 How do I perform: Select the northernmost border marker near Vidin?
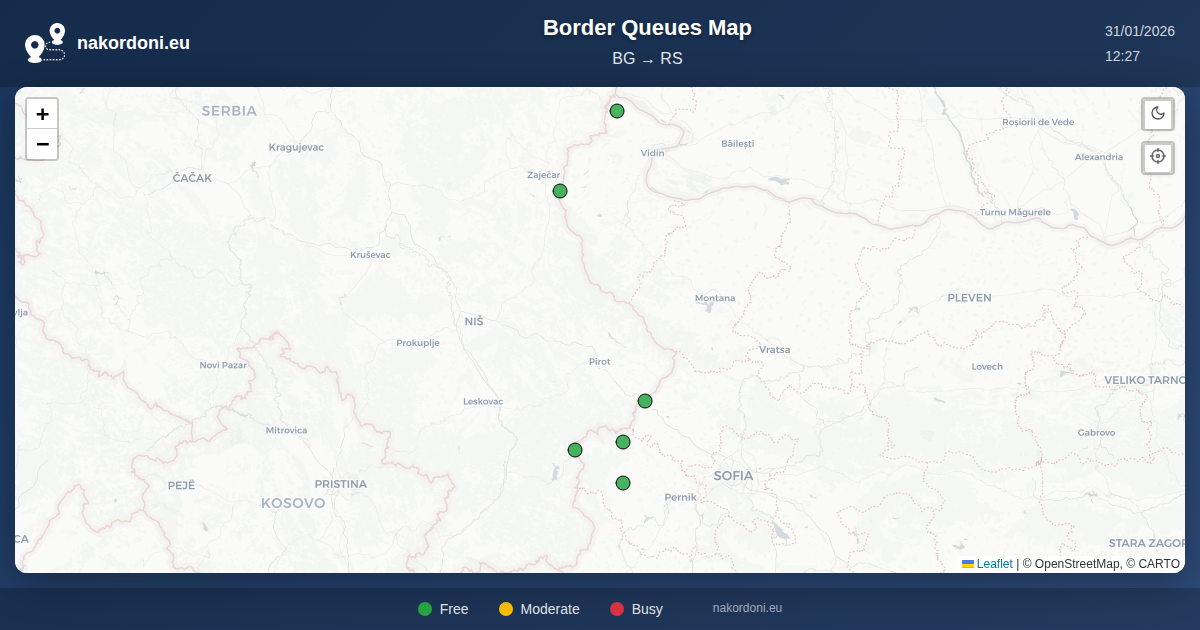pyautogui.click(x=617, y=111)
